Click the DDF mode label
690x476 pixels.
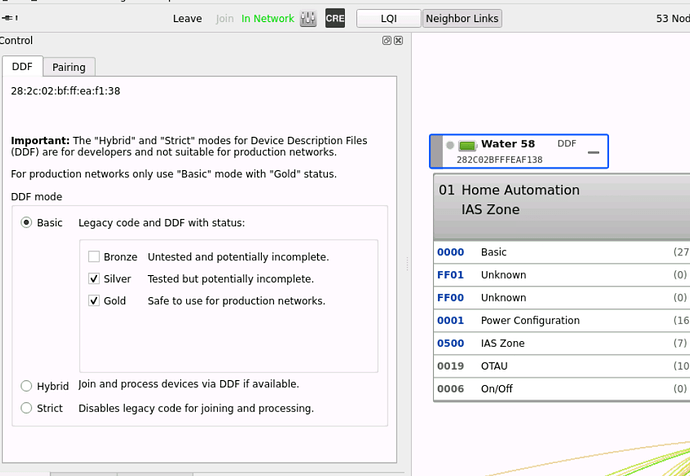click(x=37, y=197)
